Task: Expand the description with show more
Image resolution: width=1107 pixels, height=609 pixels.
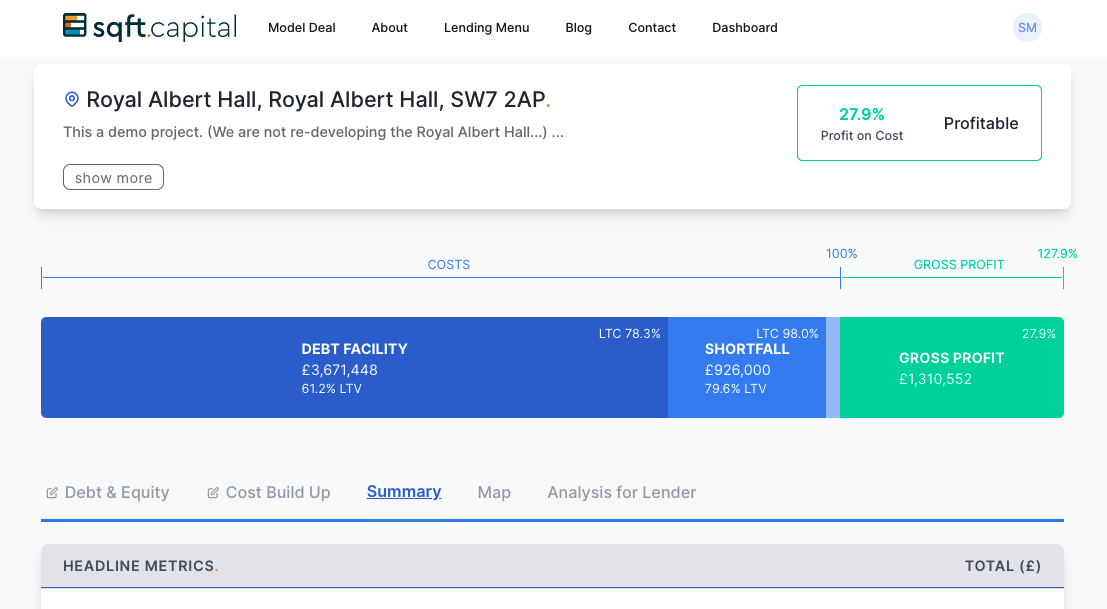Action: [113, 177]
